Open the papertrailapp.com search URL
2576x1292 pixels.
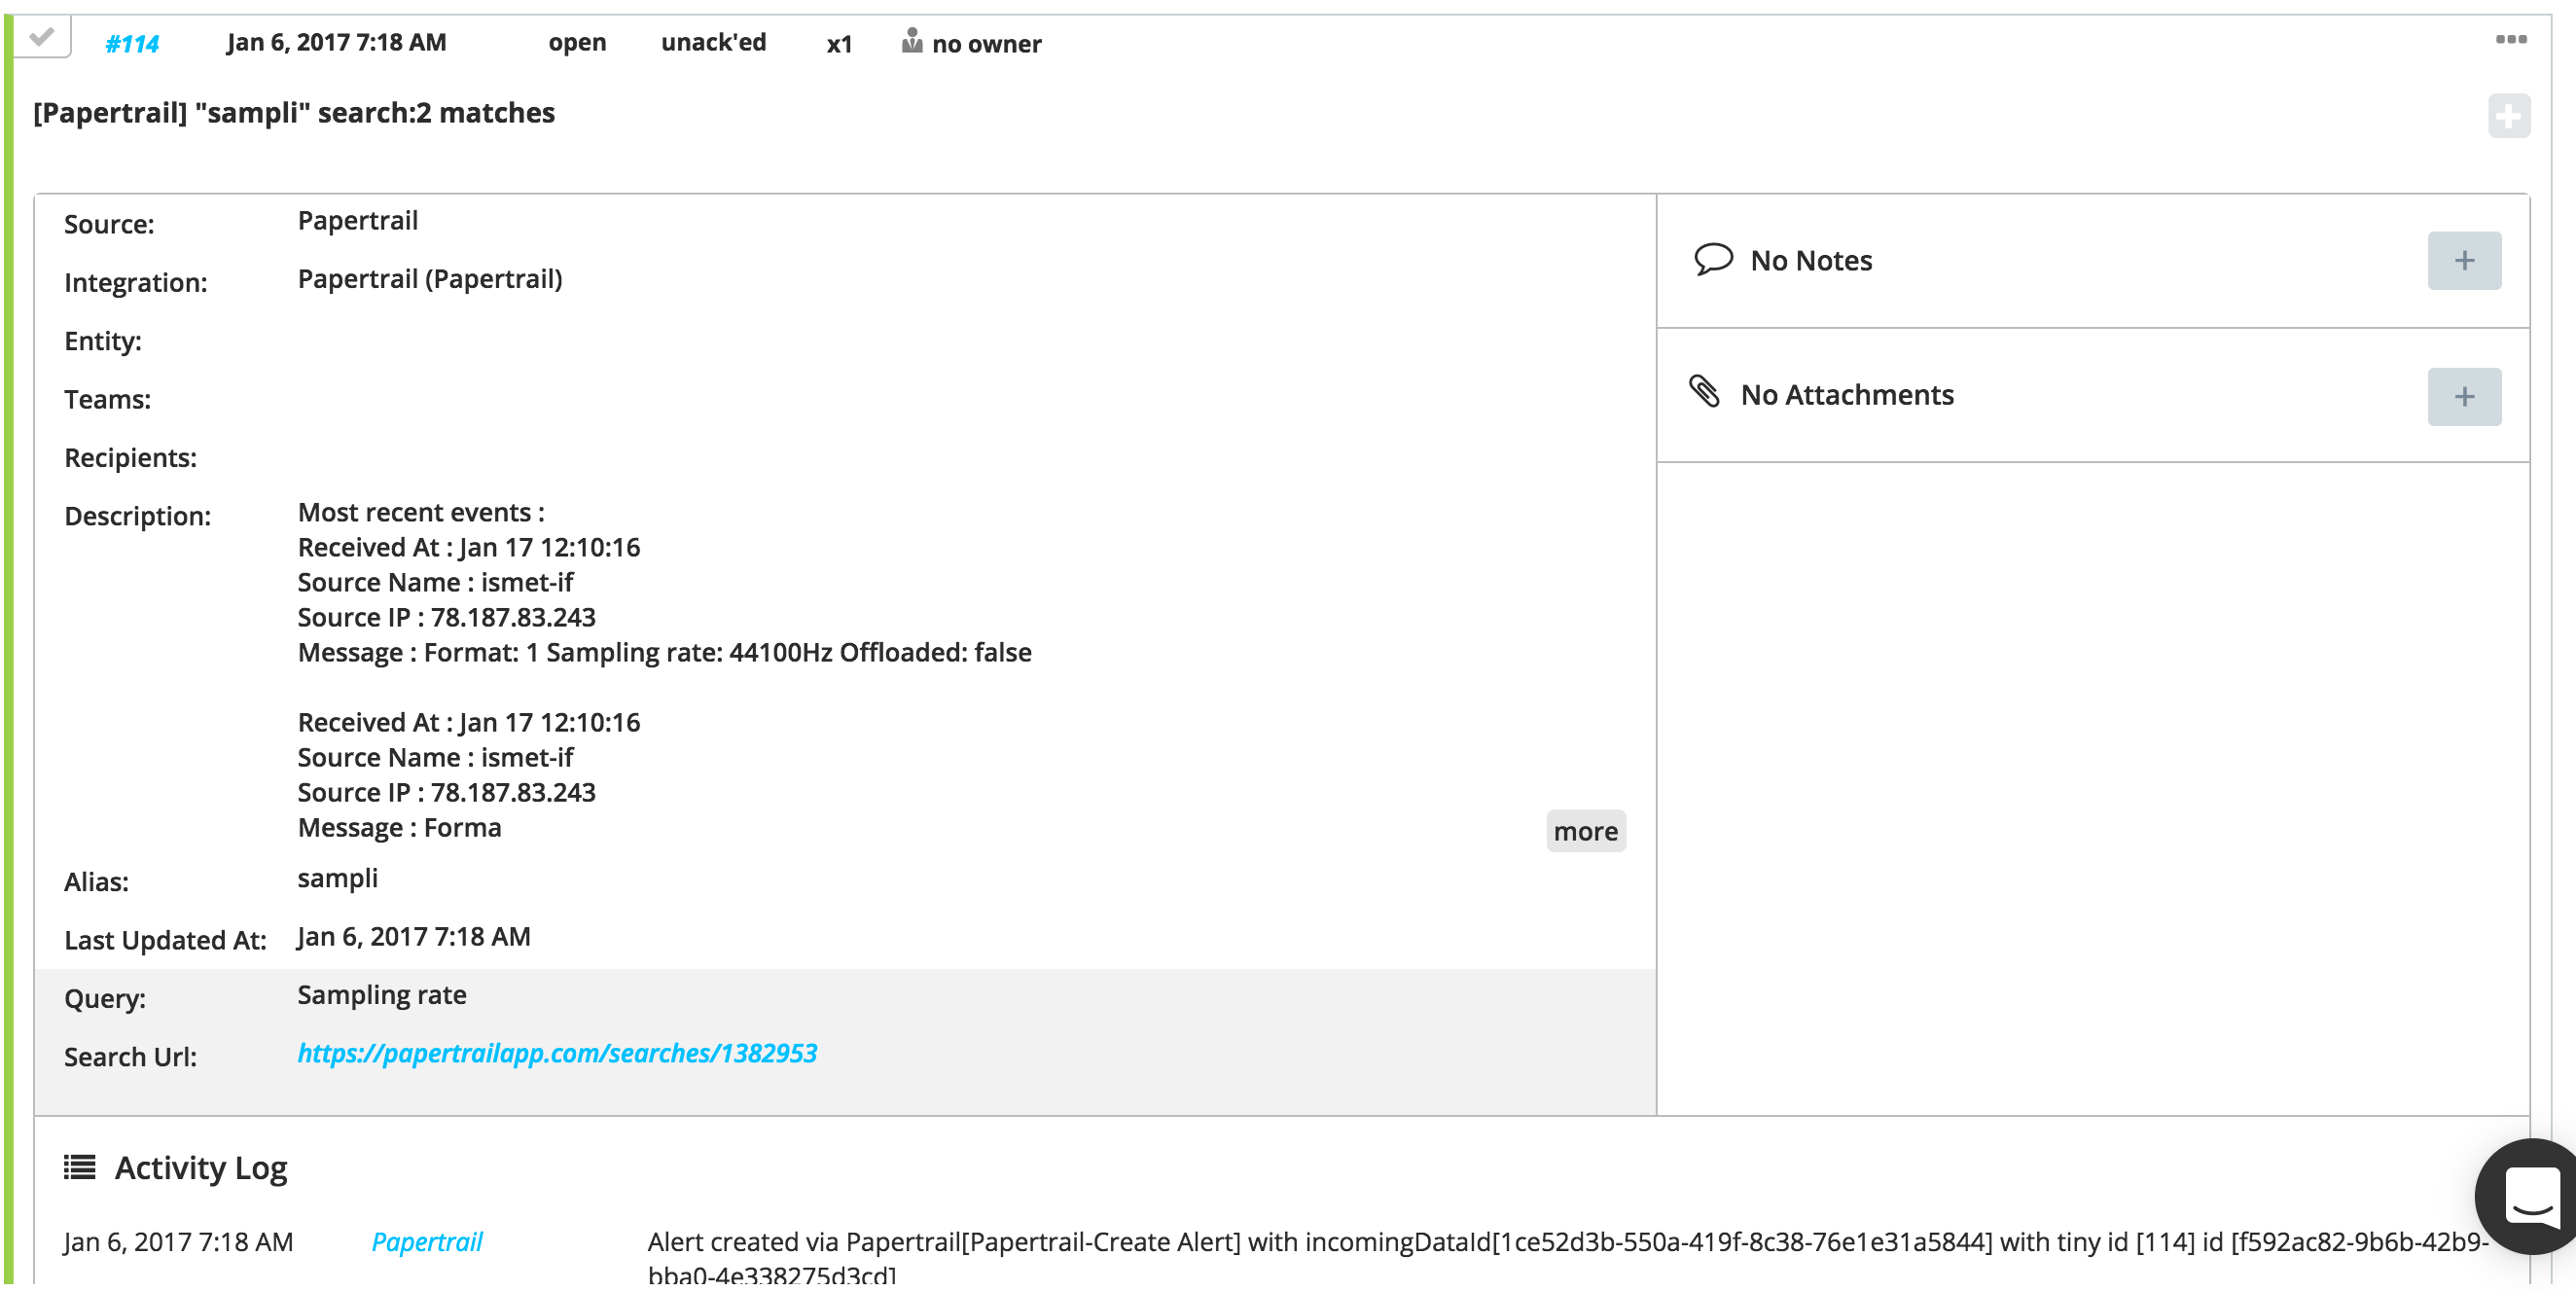click(557, 1053)
